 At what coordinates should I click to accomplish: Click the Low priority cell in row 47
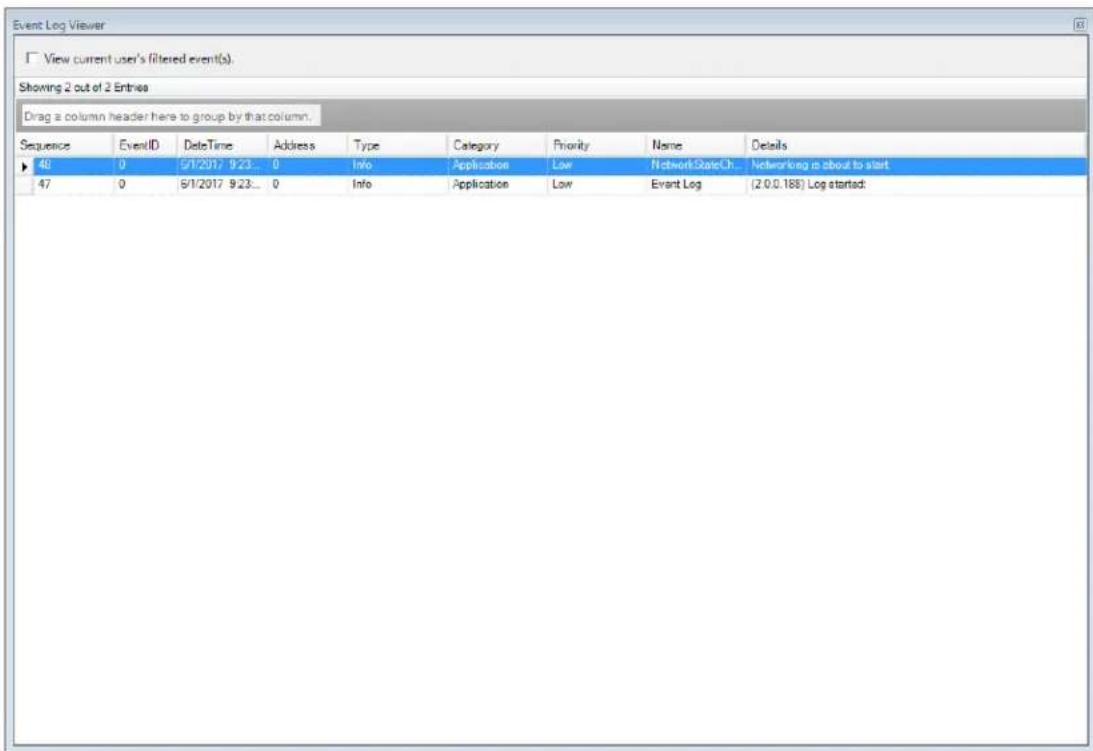point(597,185)
